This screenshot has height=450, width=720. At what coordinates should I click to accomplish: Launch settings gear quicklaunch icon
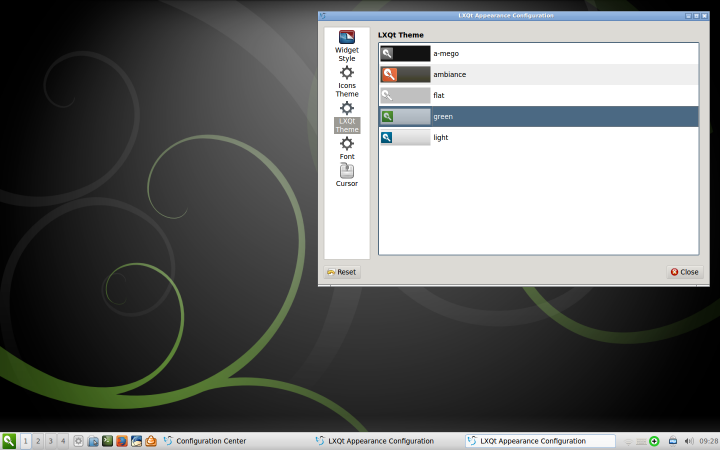pos(79,441)
